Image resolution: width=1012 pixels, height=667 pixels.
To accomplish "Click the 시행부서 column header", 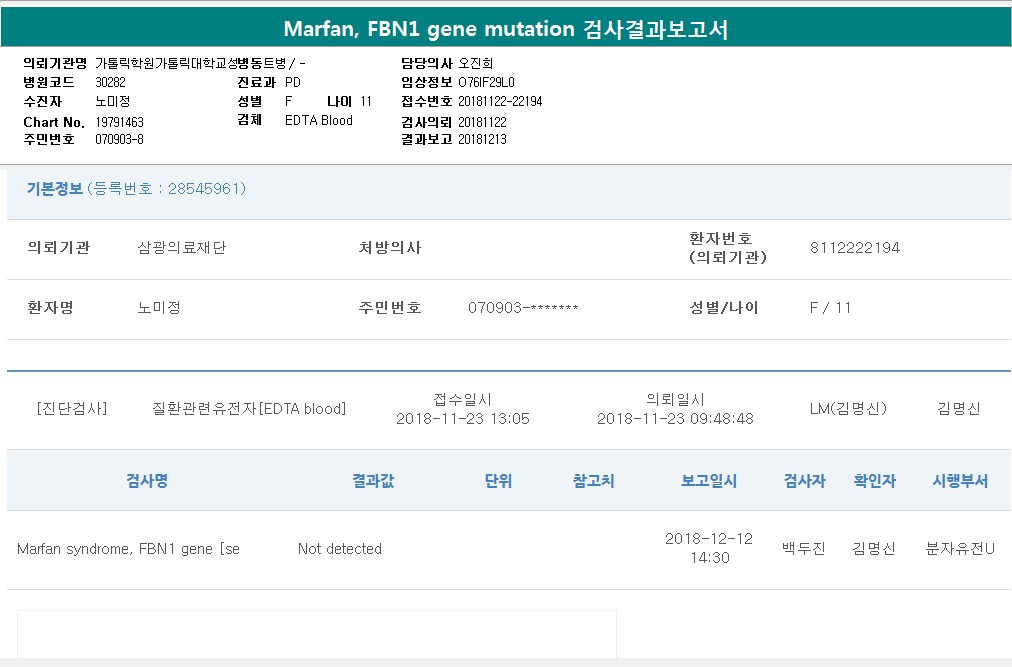I will 960,481.
